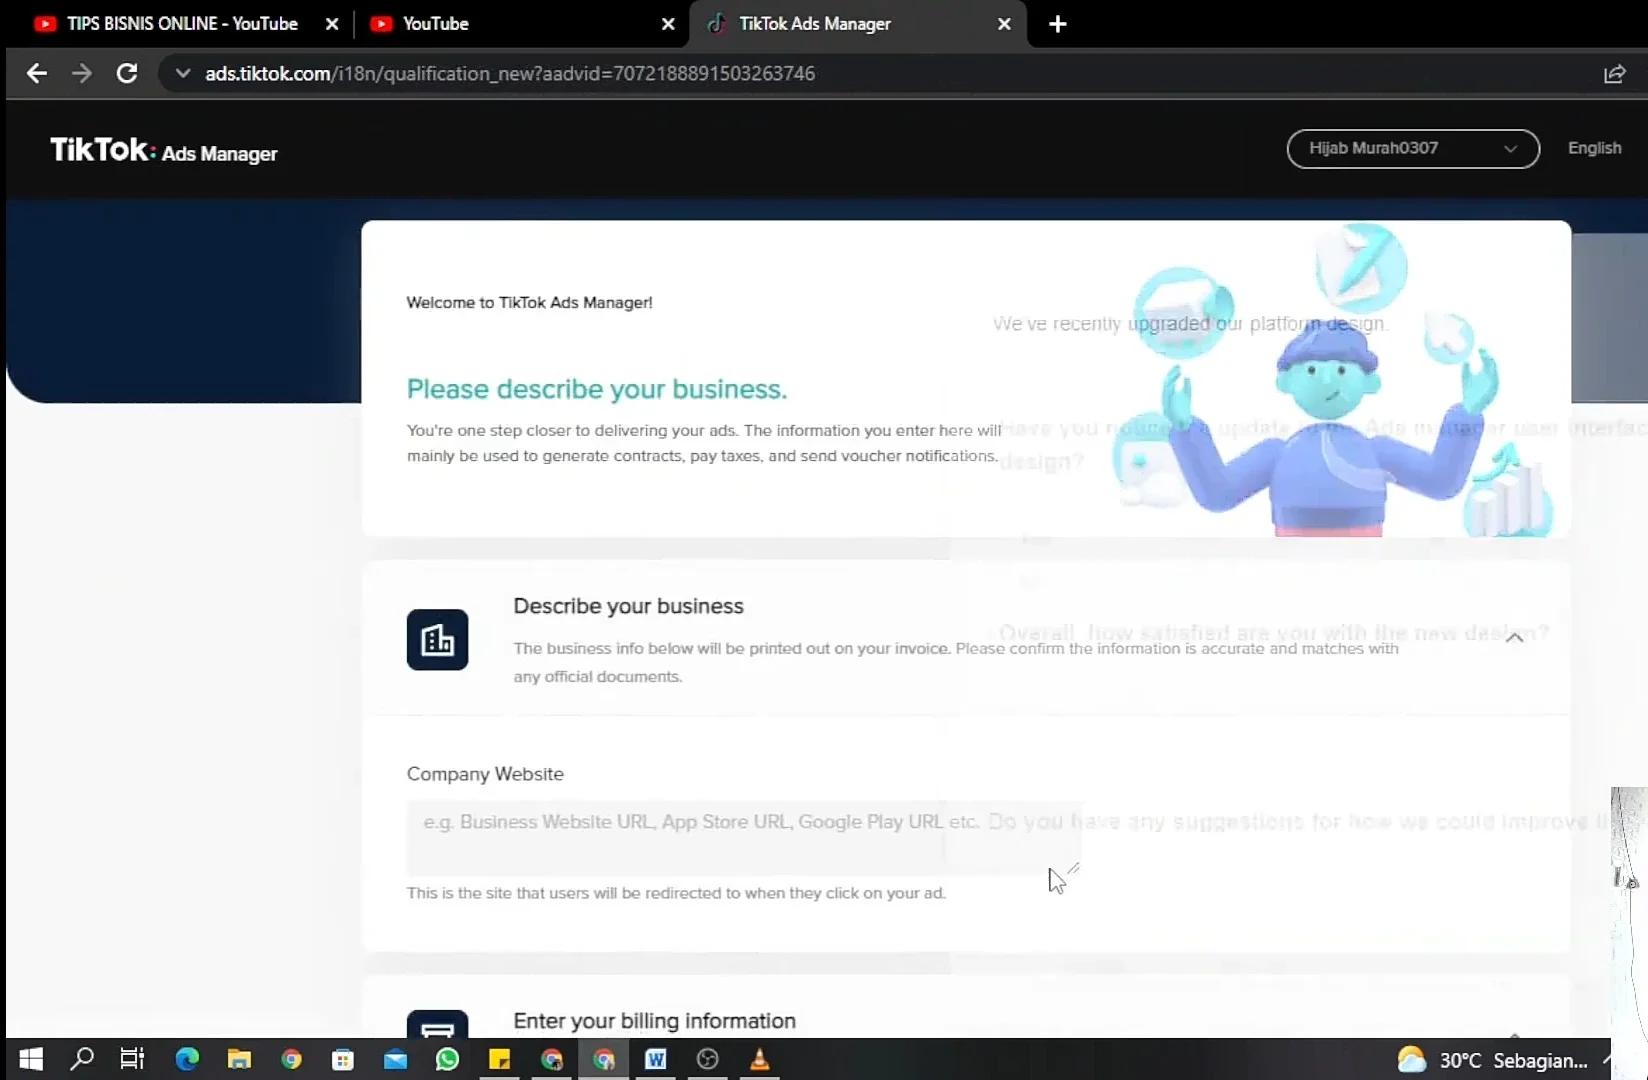Click the address bar URL
Screen dimensions: 1648x1080
pyautogui.click(x=510, y=74)
